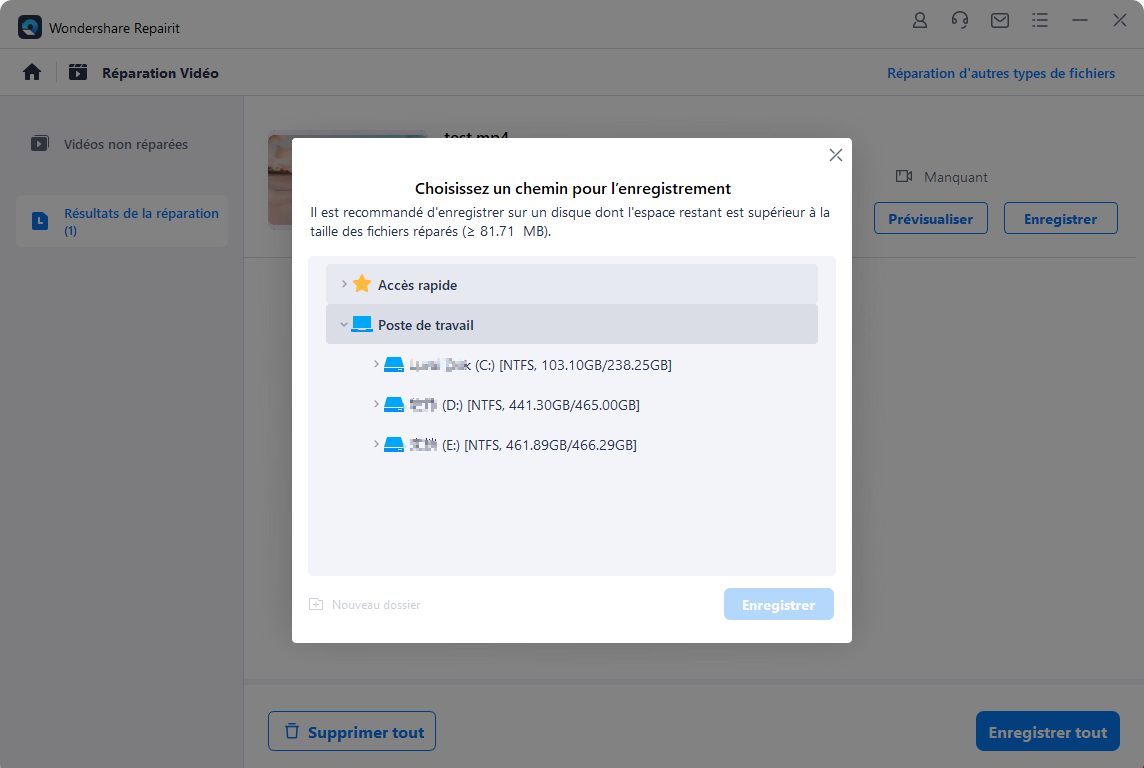Viewport: 1144px width, 768px height.
Task: Click the E: drive icon
Action: (x=394, y=445)
